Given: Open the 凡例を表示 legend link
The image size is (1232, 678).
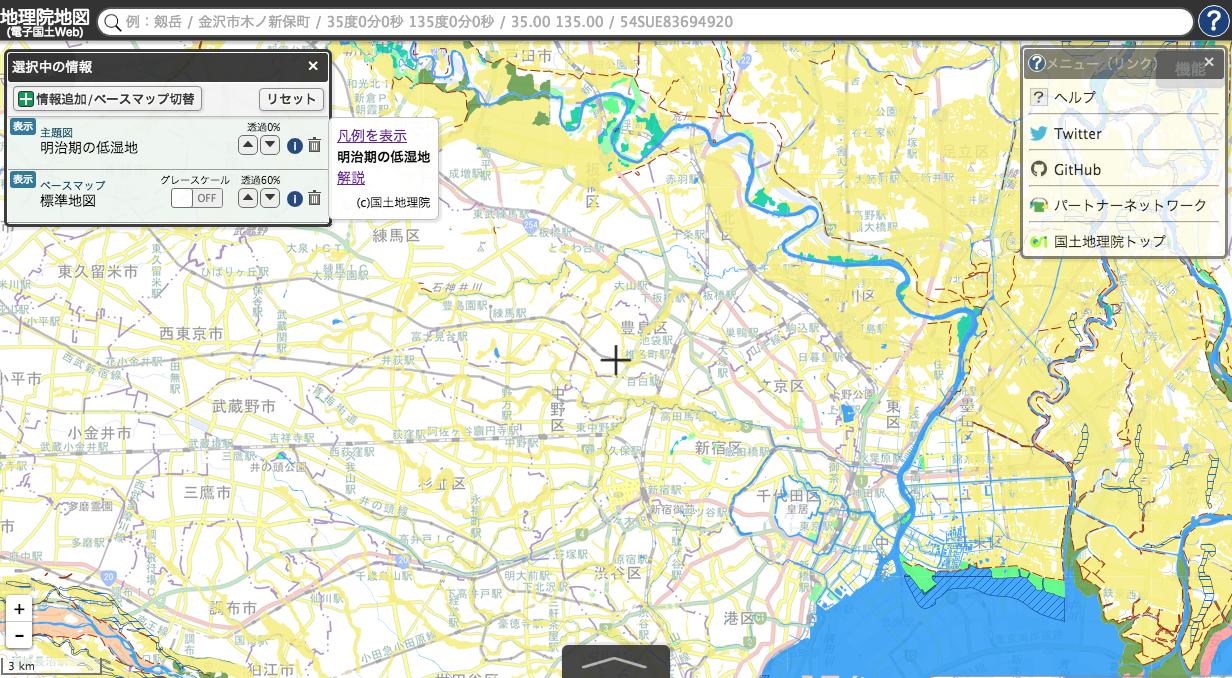Looking at the screenshot, I should [x=372, y=135].
